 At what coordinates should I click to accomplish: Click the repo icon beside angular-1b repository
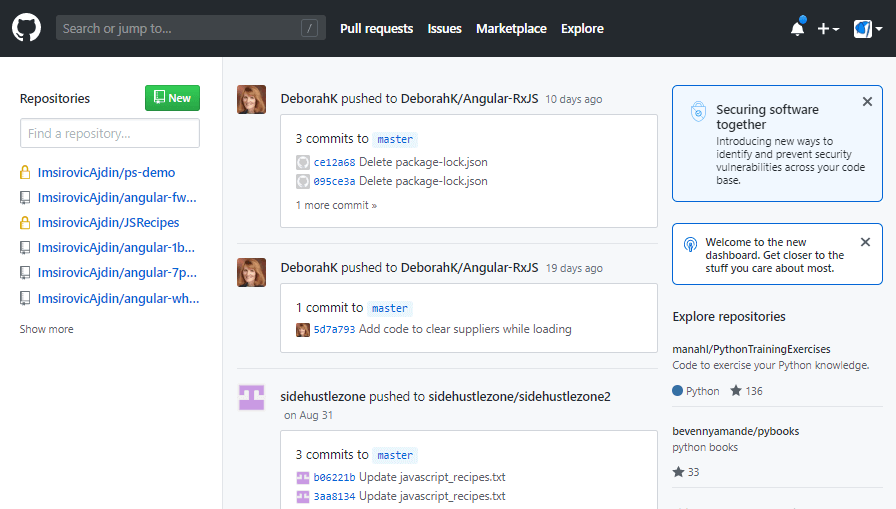coord(25,247)
